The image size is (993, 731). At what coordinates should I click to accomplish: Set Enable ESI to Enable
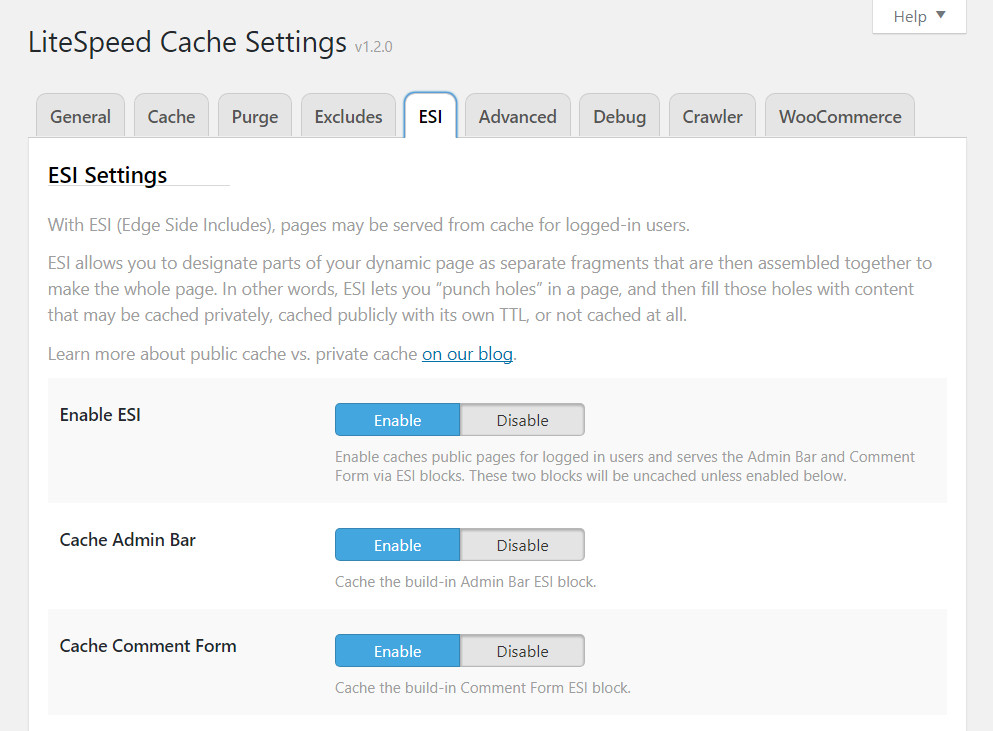(x=397, y=419)
